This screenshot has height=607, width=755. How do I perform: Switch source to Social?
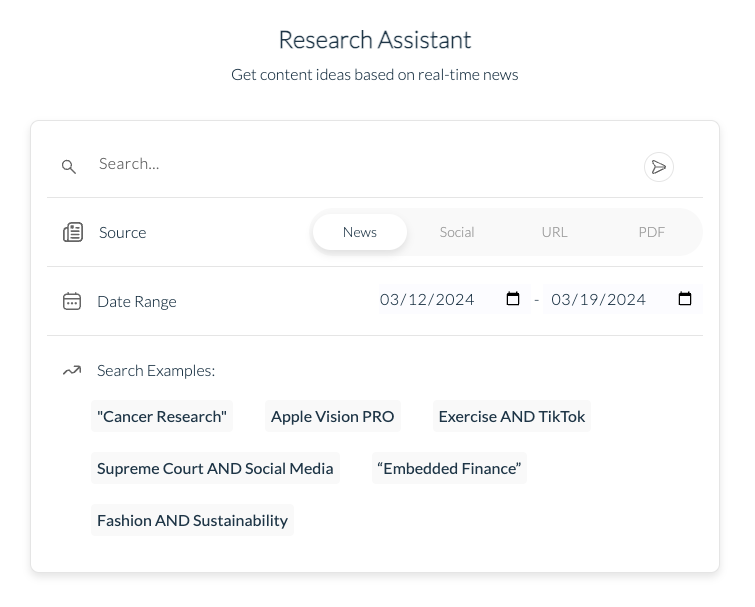pos(457,232)
